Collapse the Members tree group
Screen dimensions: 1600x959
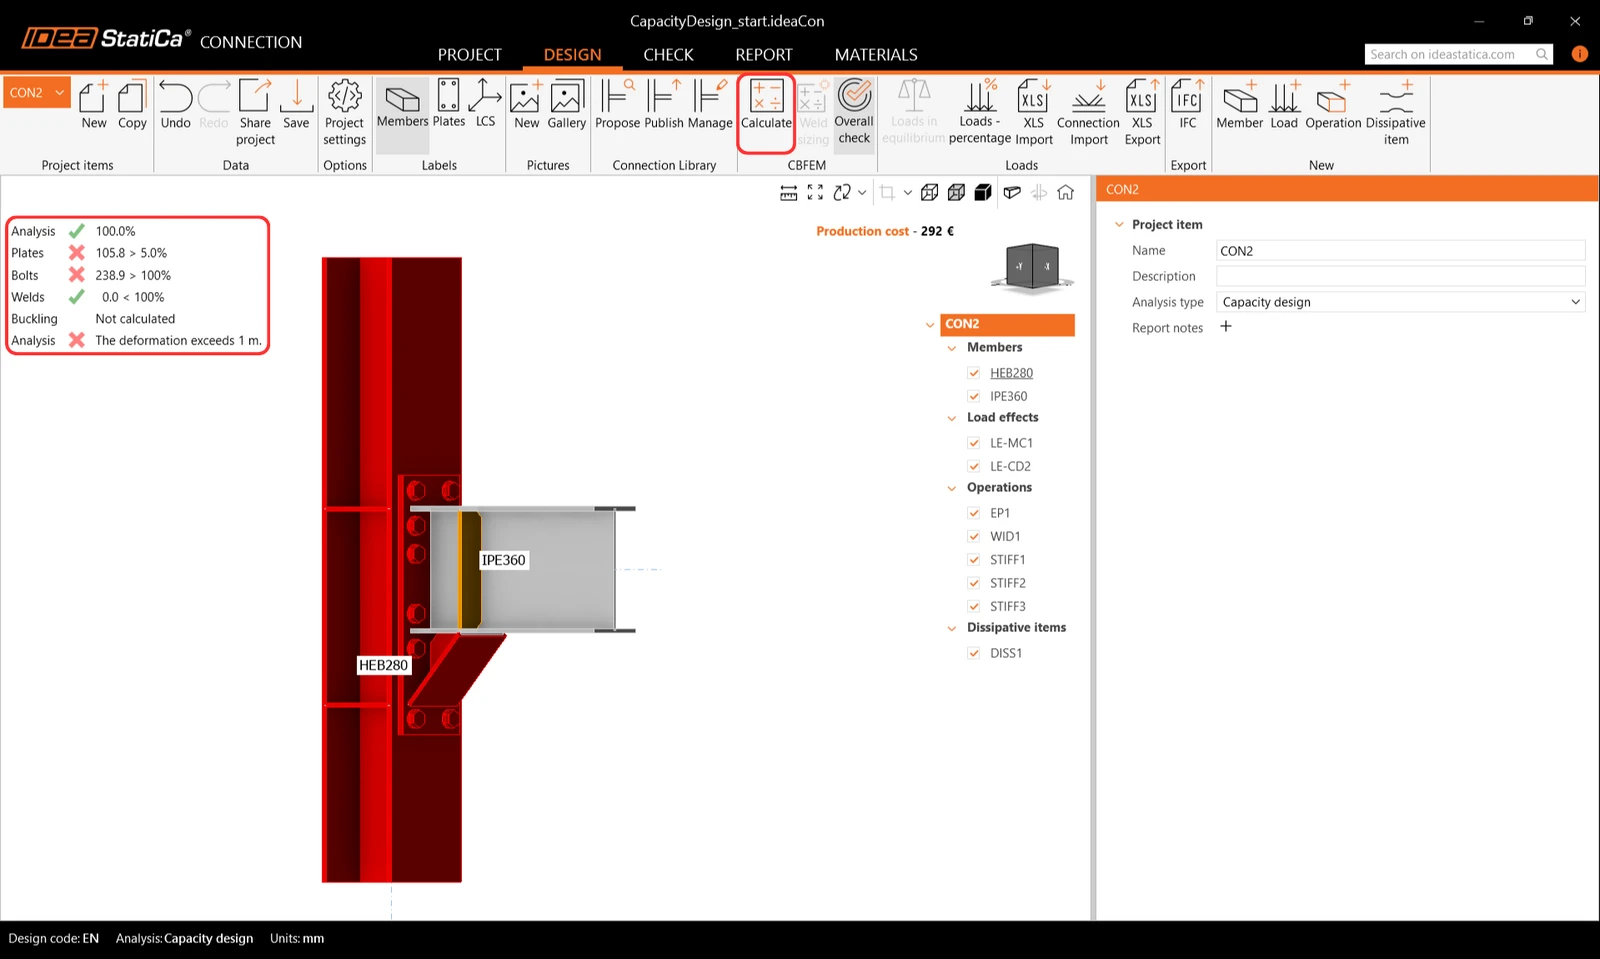[x=952, y=348]
